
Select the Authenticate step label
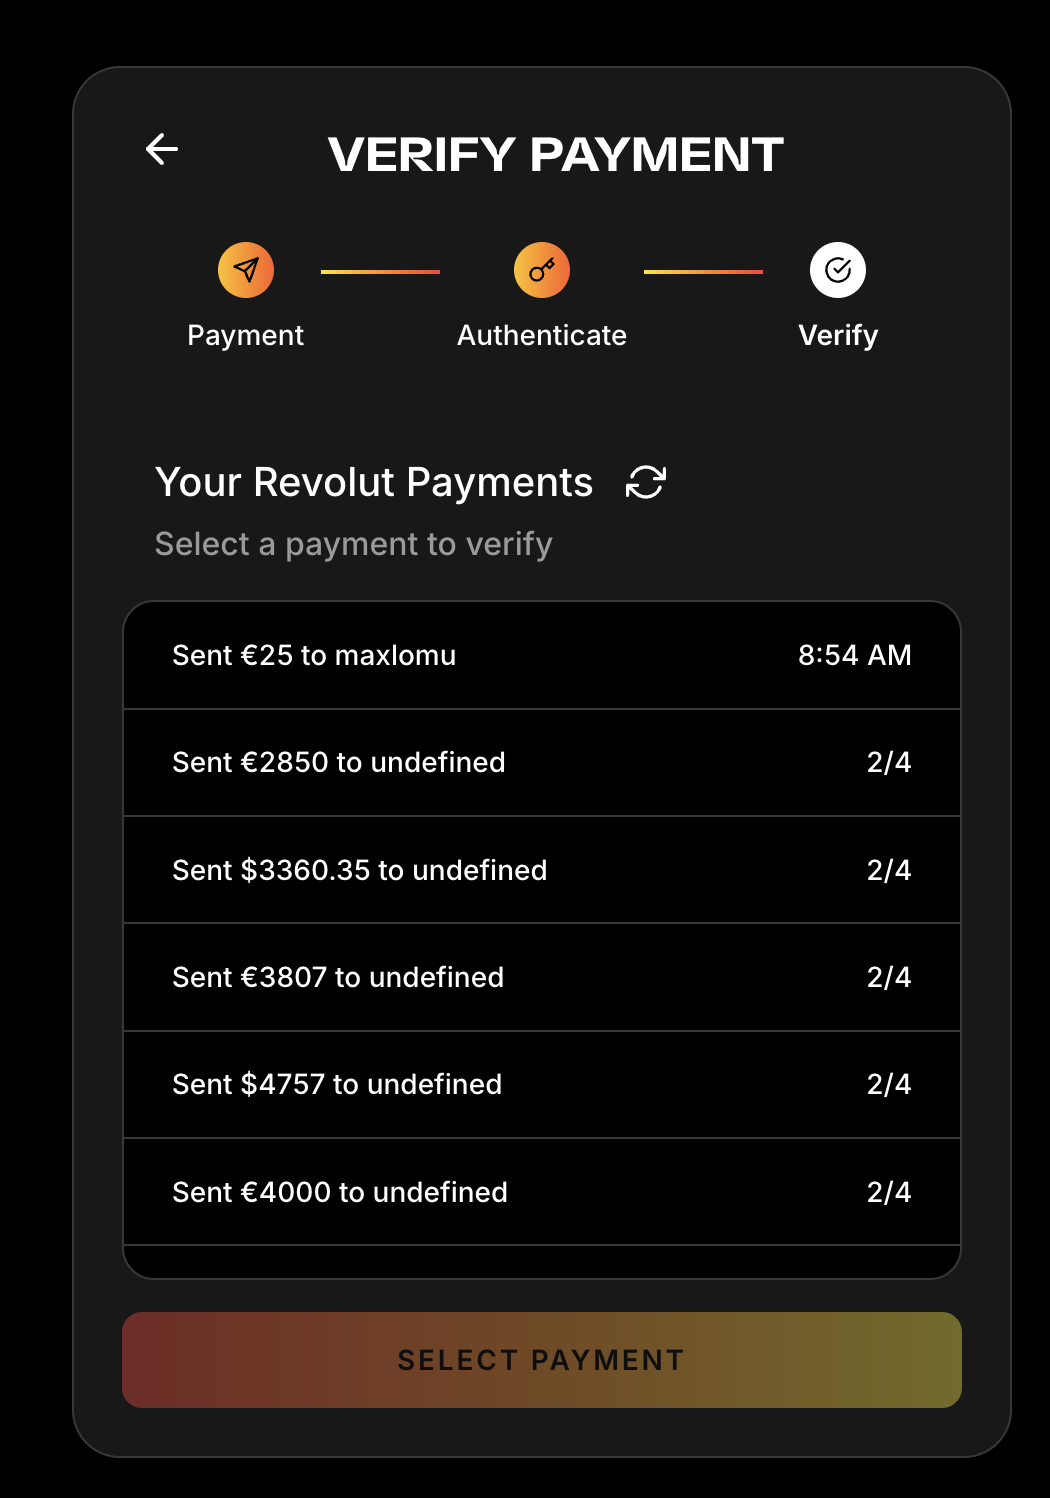[542, 335]
